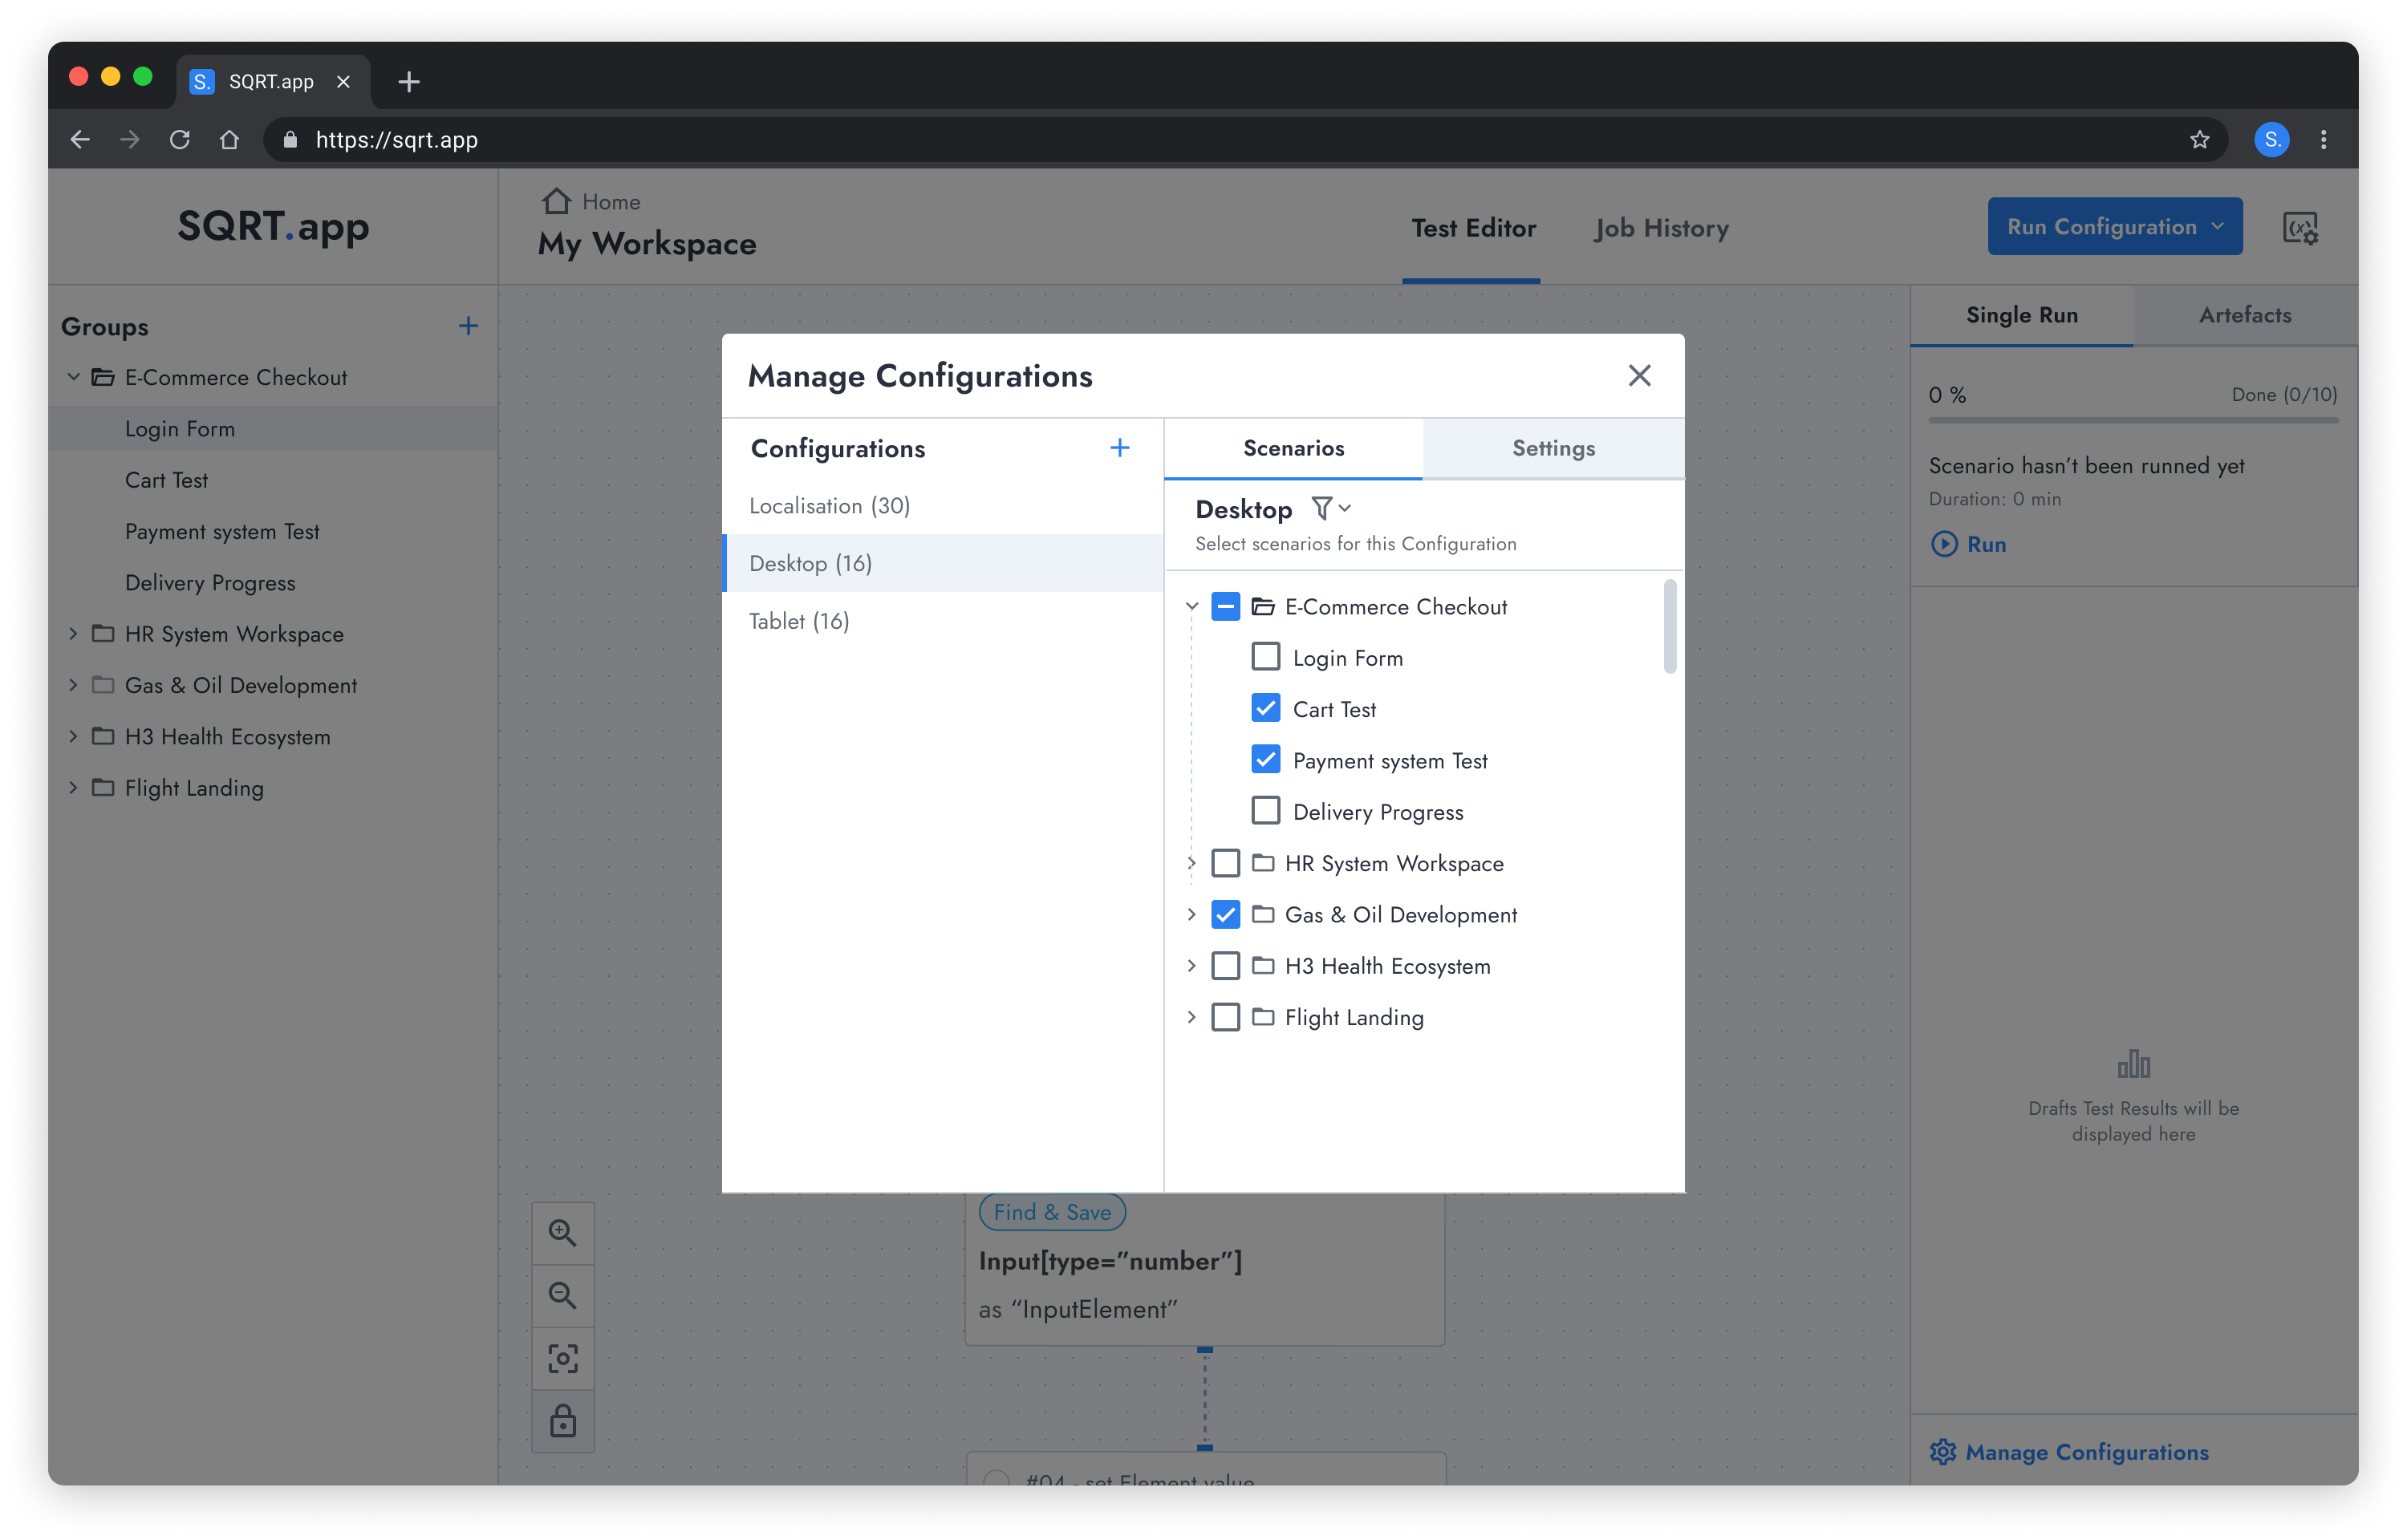Open browser three-dot menu
The image size is (2407, 1540).
[2323, 140]
